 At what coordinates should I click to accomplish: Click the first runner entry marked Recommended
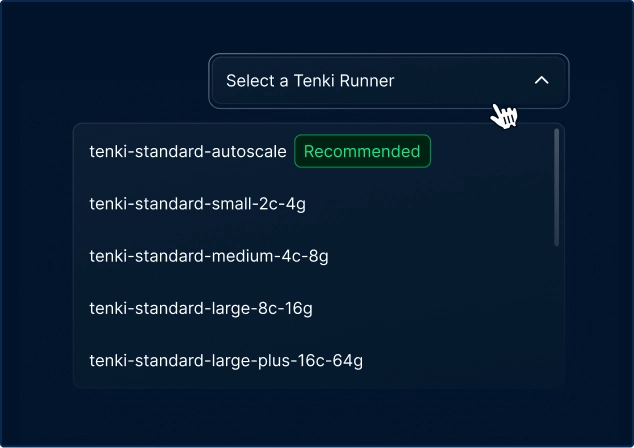[188, 152]
